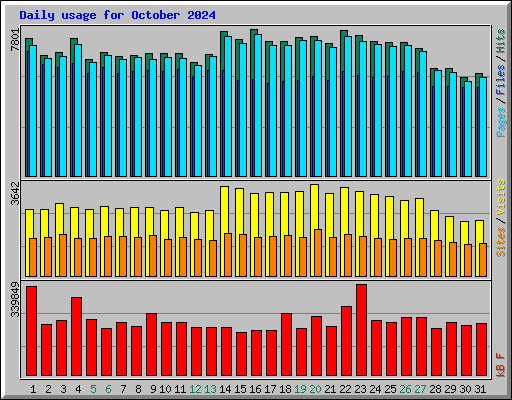Click the 3642 axis value label
This screenshot has width=512, height=400.
pyautogui.click(x=15, y=193)
